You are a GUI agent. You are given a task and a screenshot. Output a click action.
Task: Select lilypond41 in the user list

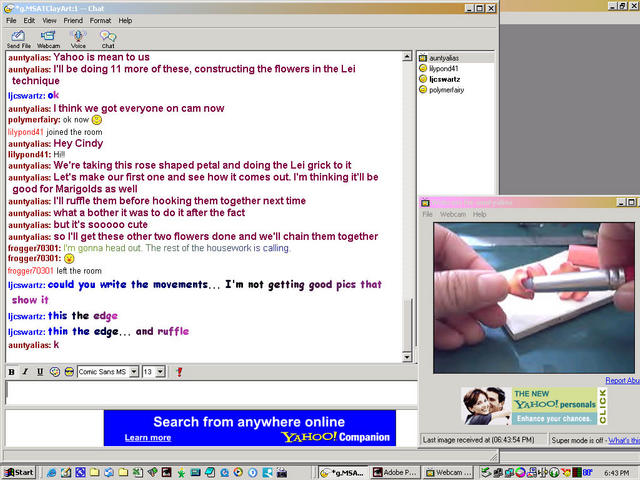444,69
